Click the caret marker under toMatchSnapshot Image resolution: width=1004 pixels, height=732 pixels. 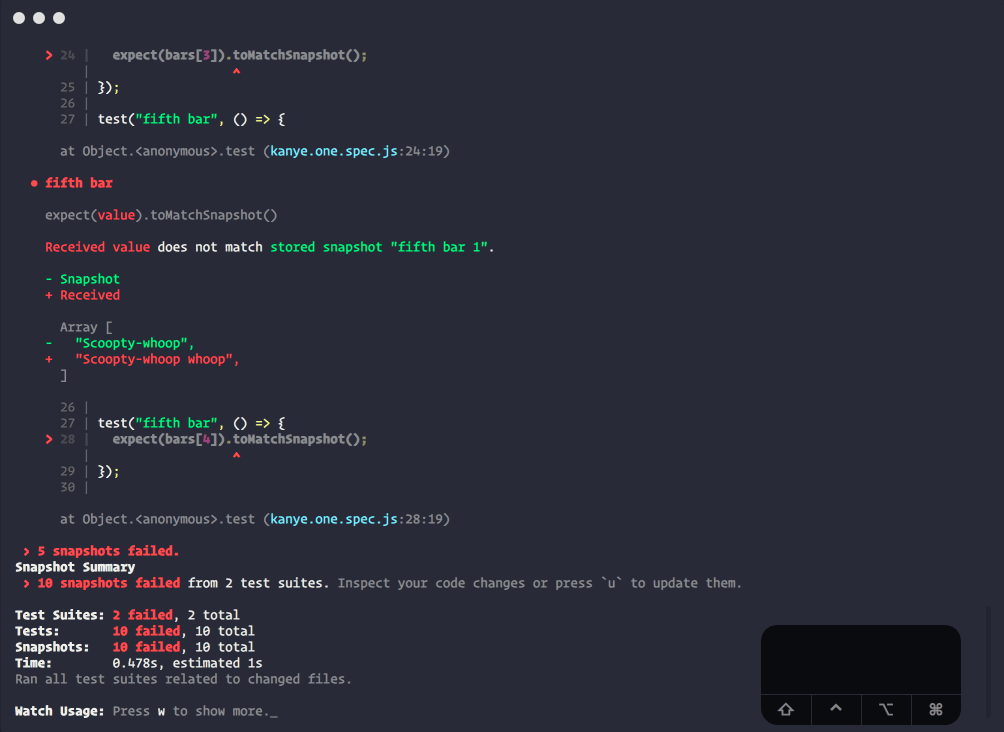[234, 69]
